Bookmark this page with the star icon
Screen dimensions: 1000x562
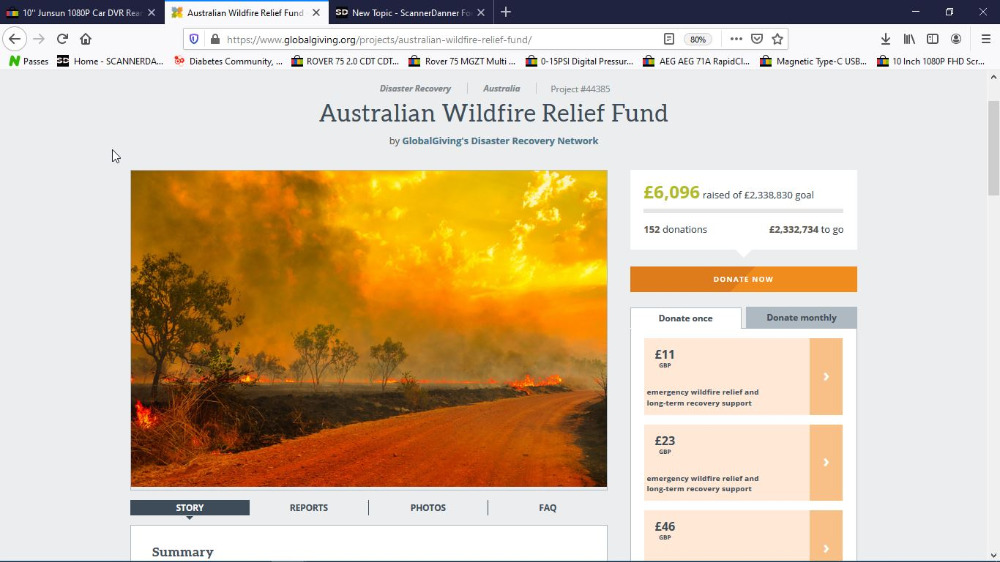coord(777,39)
